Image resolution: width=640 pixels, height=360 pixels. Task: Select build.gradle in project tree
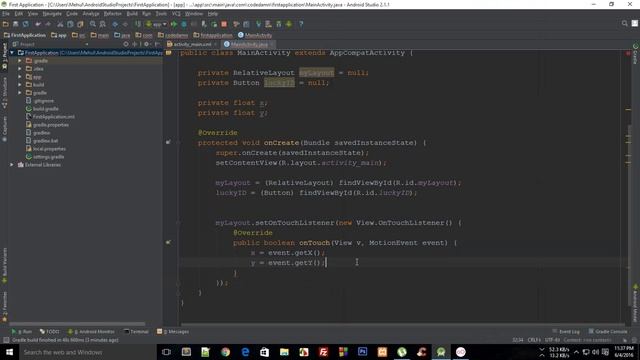pyautogui.click(x=46, y=109)
